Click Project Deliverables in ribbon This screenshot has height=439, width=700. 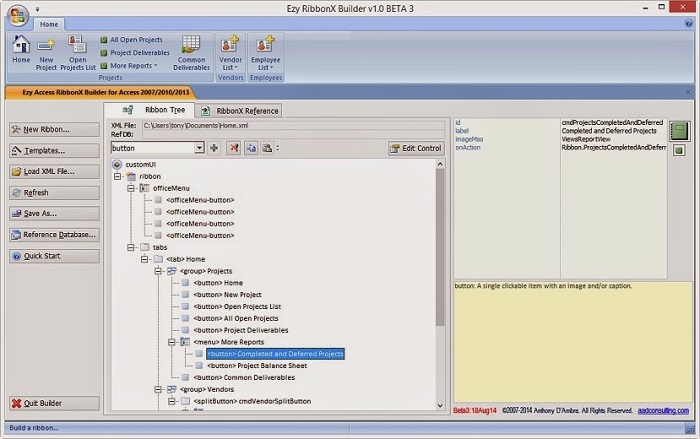pos(135,53)
